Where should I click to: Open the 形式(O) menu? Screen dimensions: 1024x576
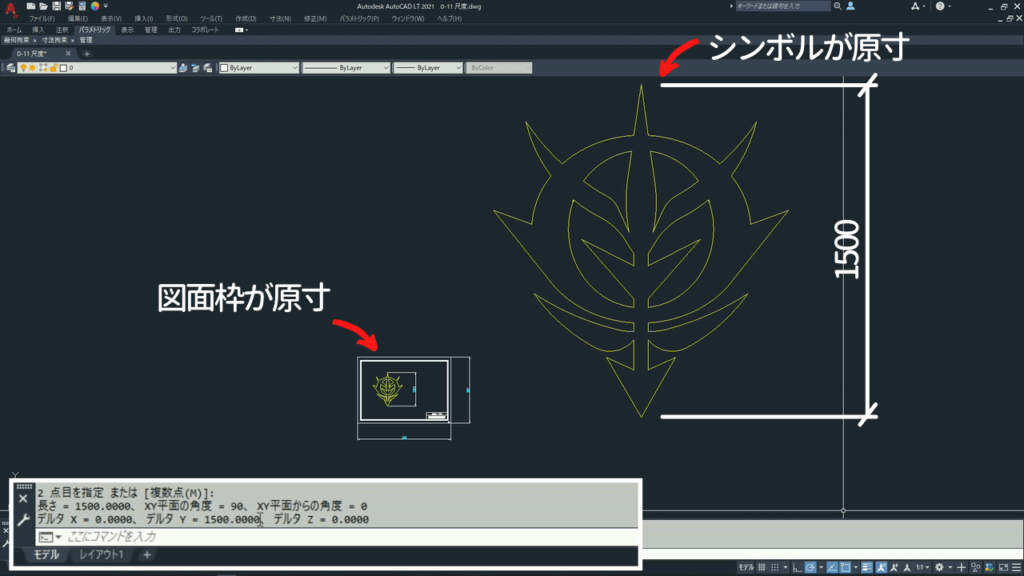[176, 19]
